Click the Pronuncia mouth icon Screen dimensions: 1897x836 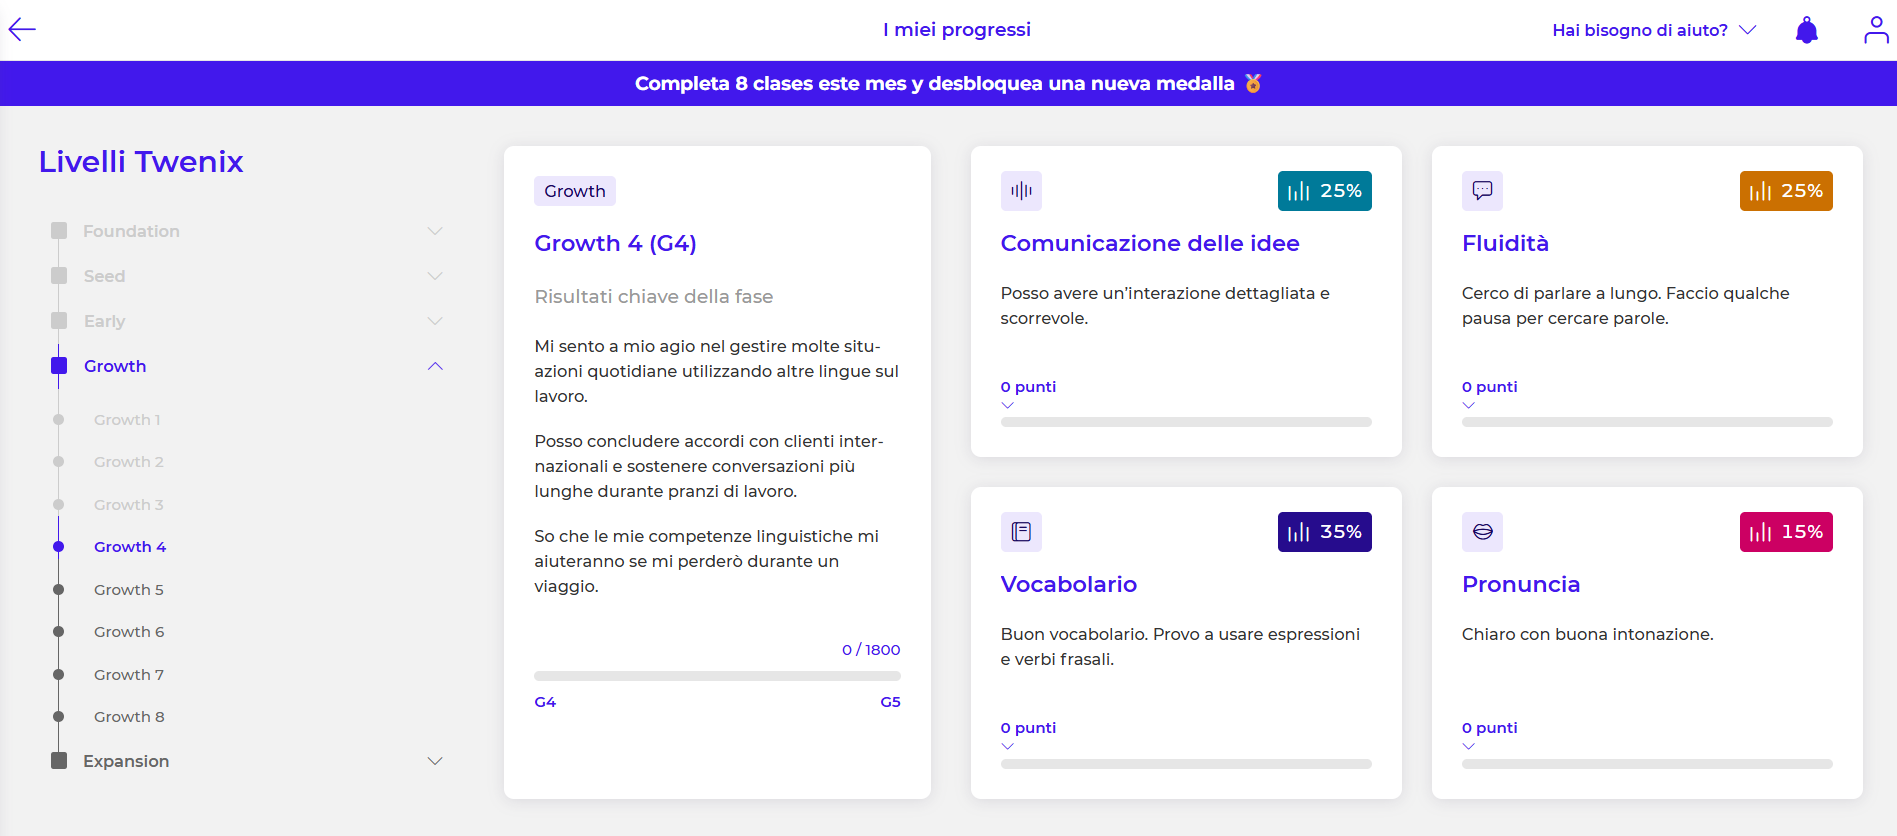[1481, 532]
